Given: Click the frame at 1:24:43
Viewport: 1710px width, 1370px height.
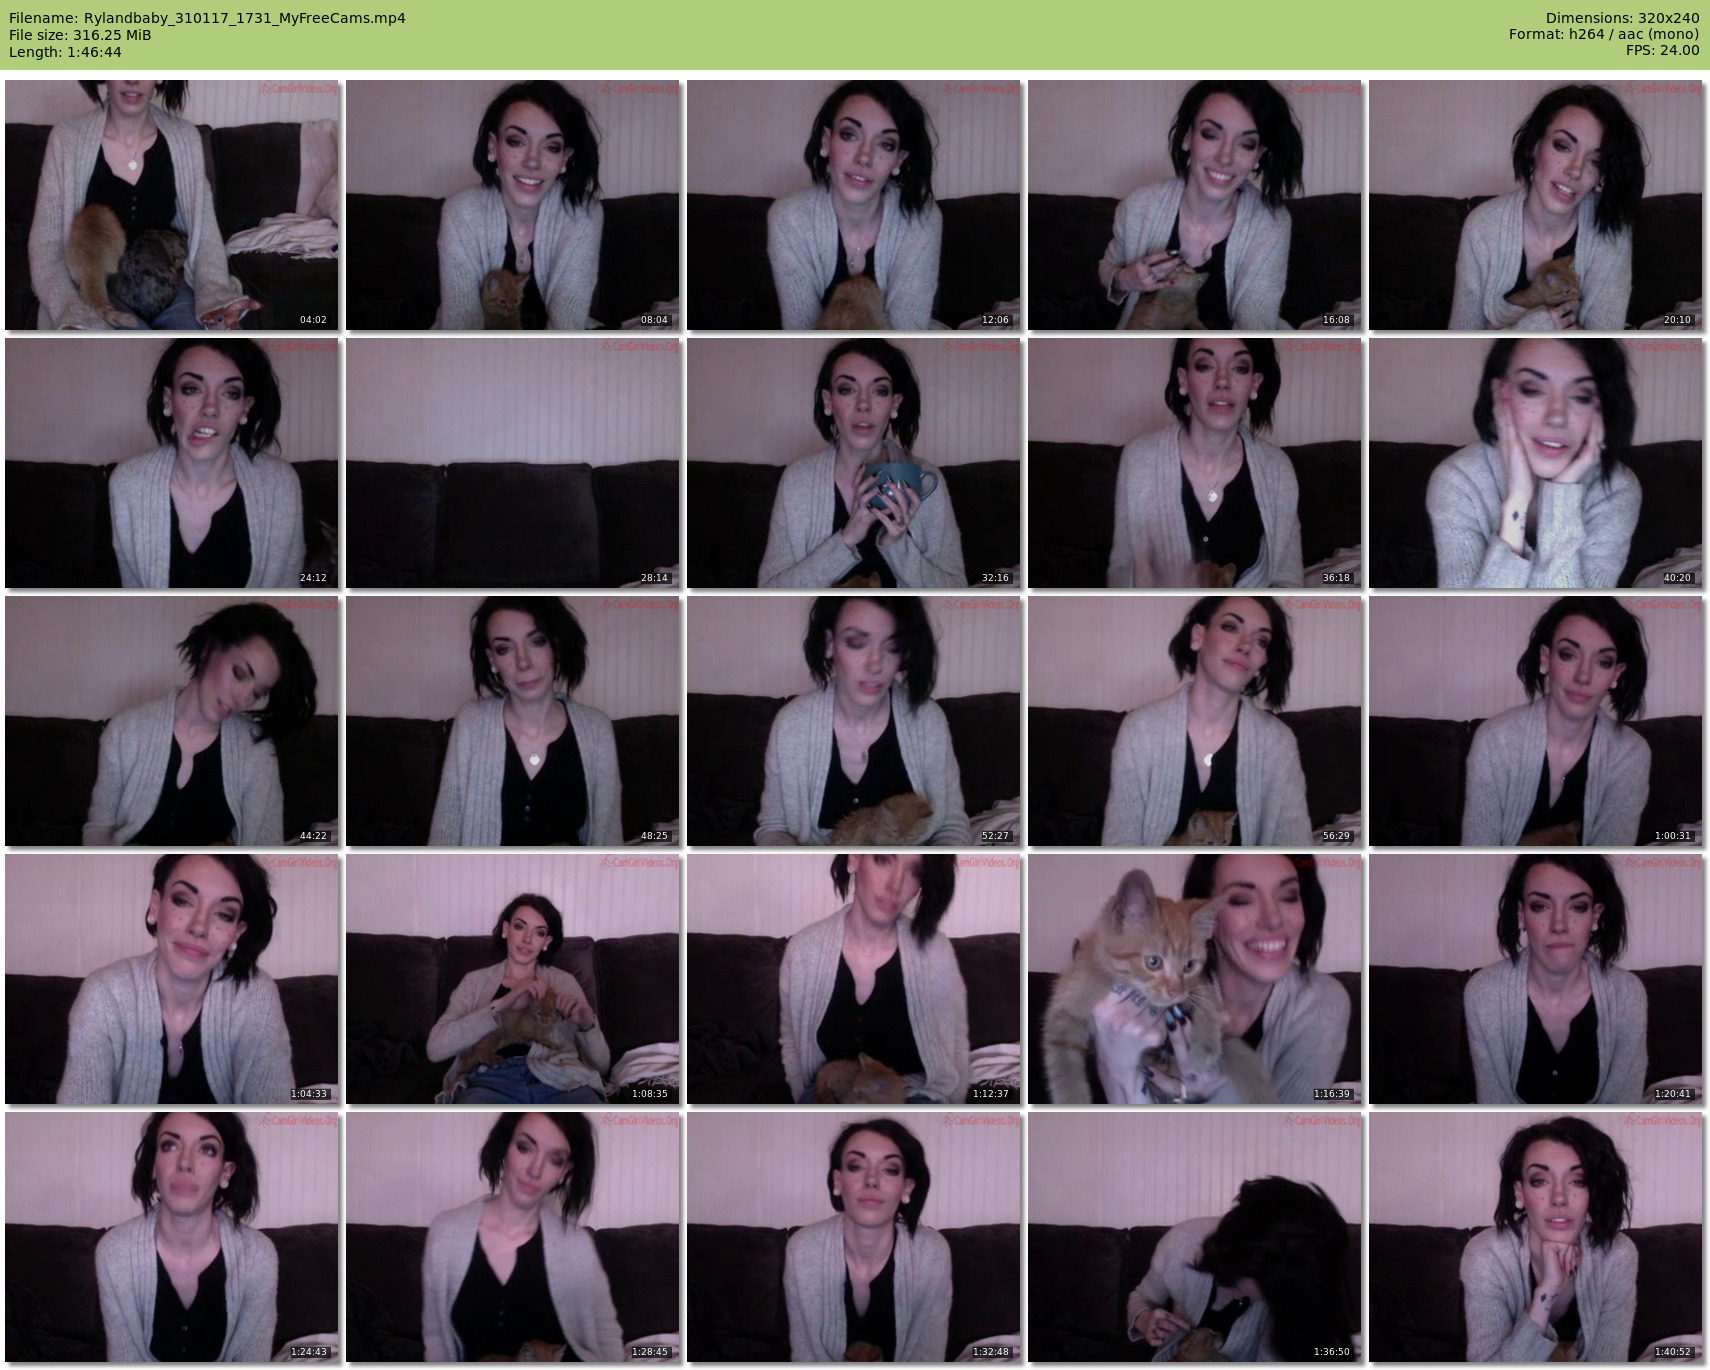Looking at the screenshot, I should point(172,1237).
